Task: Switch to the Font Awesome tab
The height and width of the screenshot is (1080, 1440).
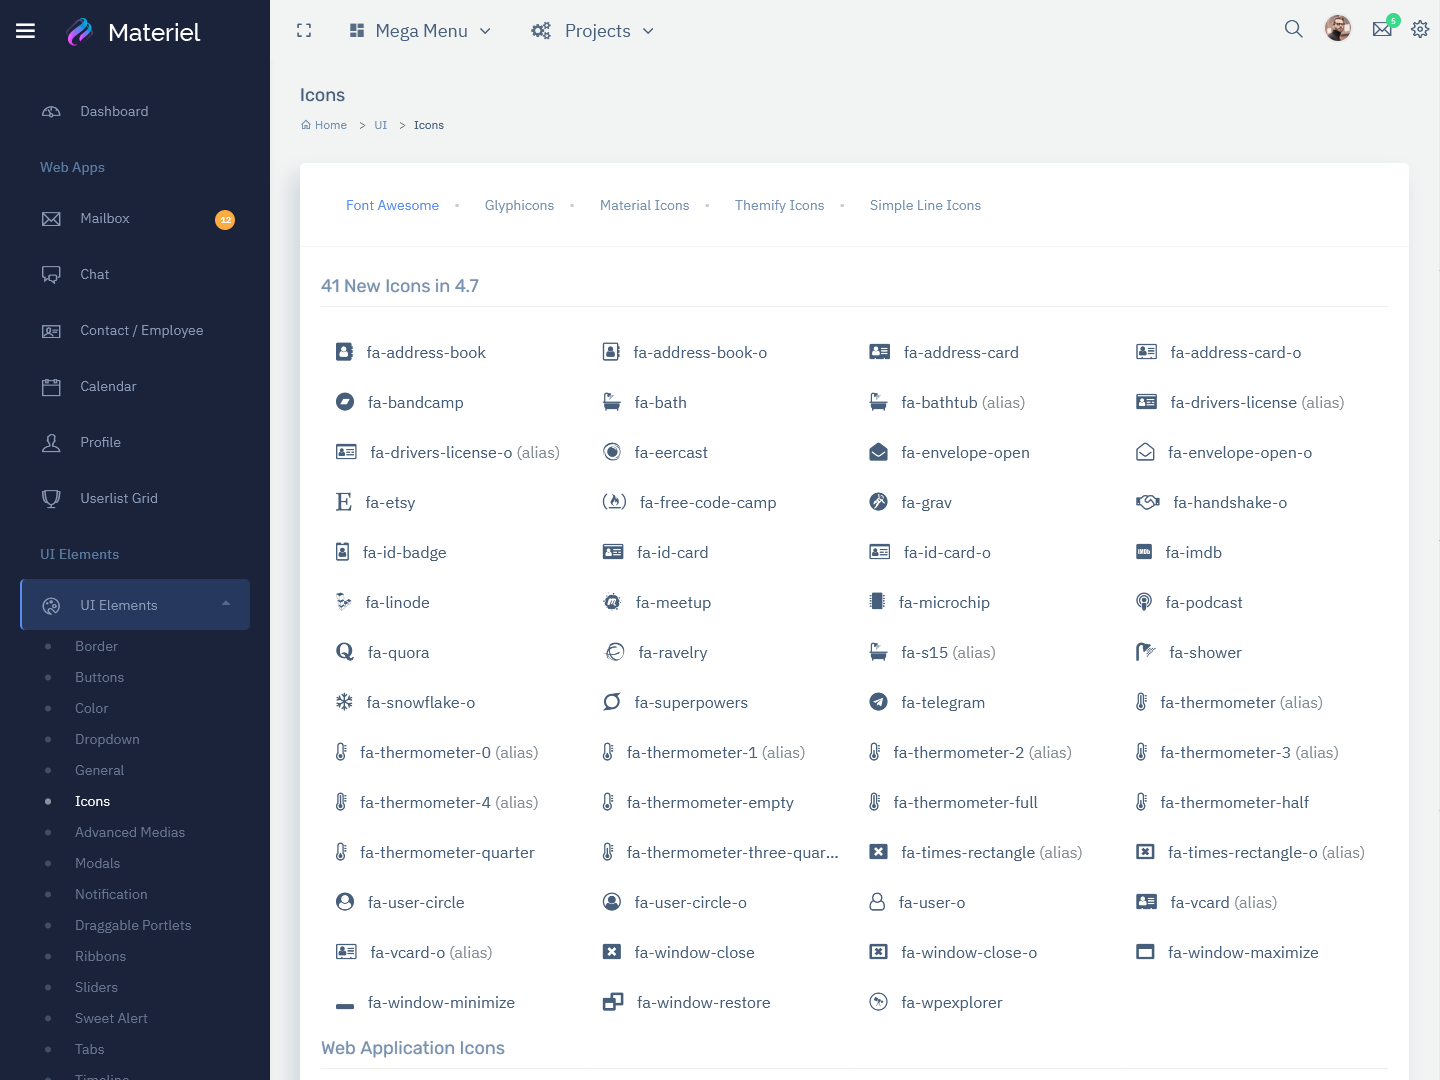Action: (x=392, y=205)
